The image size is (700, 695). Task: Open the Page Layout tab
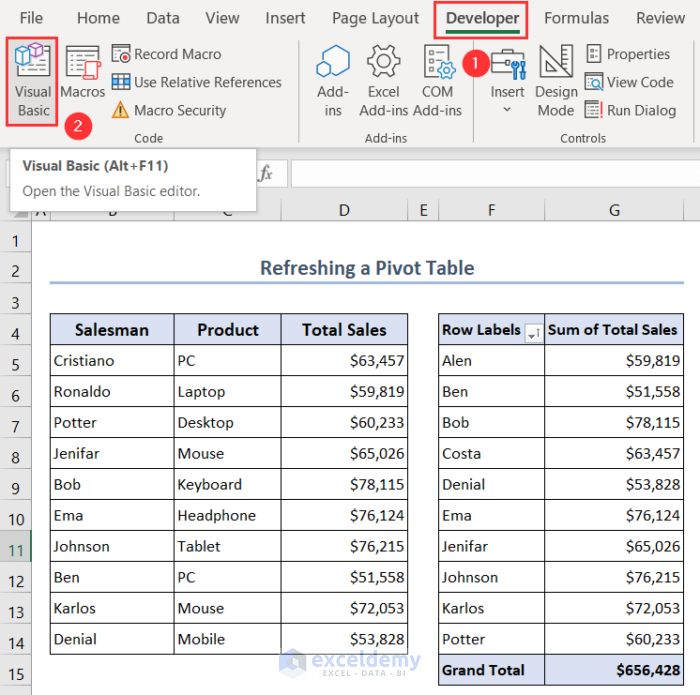(375, 18)
